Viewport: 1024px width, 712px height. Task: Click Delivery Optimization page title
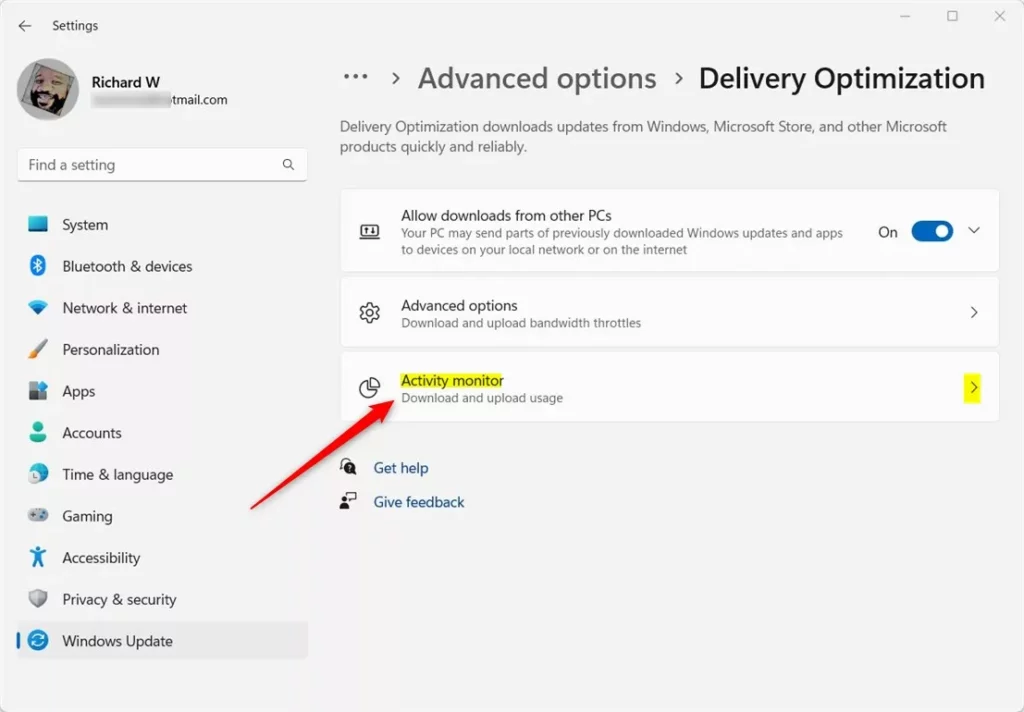point(842,78)
